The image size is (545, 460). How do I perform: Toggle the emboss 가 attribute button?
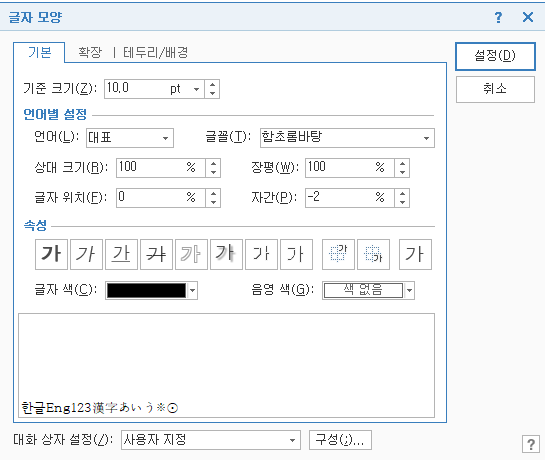click(261, 254)
